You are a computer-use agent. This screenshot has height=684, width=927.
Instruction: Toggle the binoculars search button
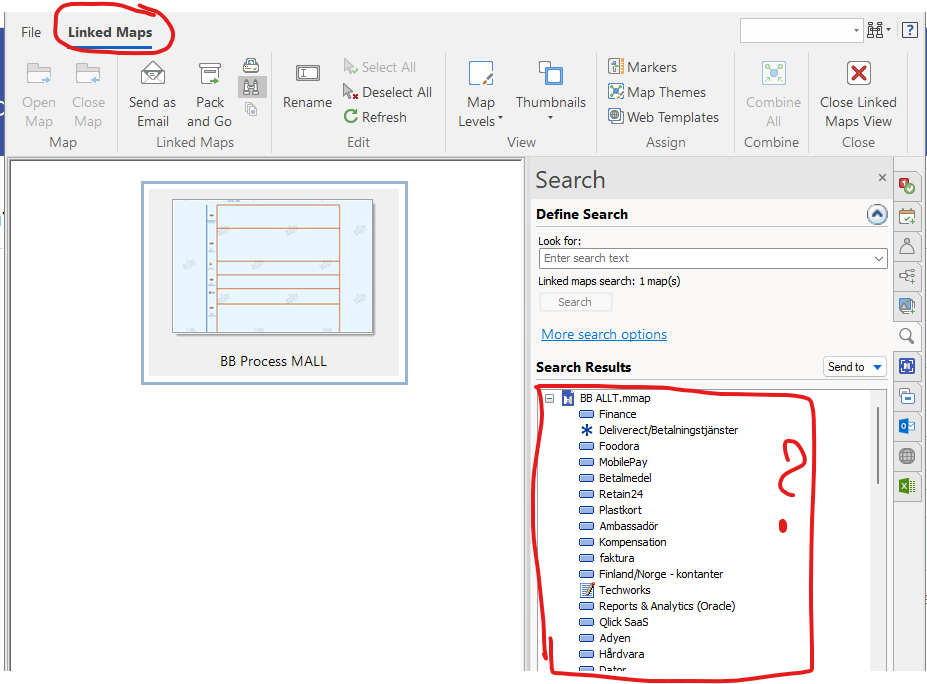pyautogui.click(x=251, y=87)
